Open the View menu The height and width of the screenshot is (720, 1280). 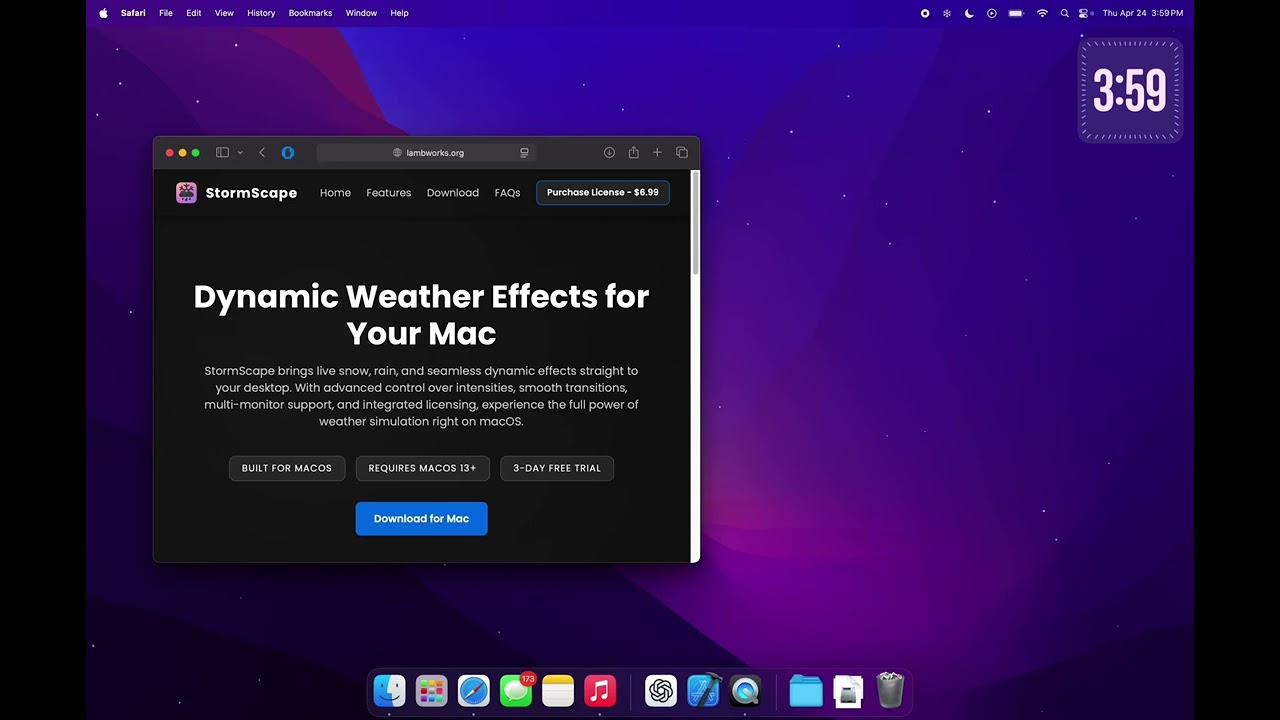[x=224, y=13]
